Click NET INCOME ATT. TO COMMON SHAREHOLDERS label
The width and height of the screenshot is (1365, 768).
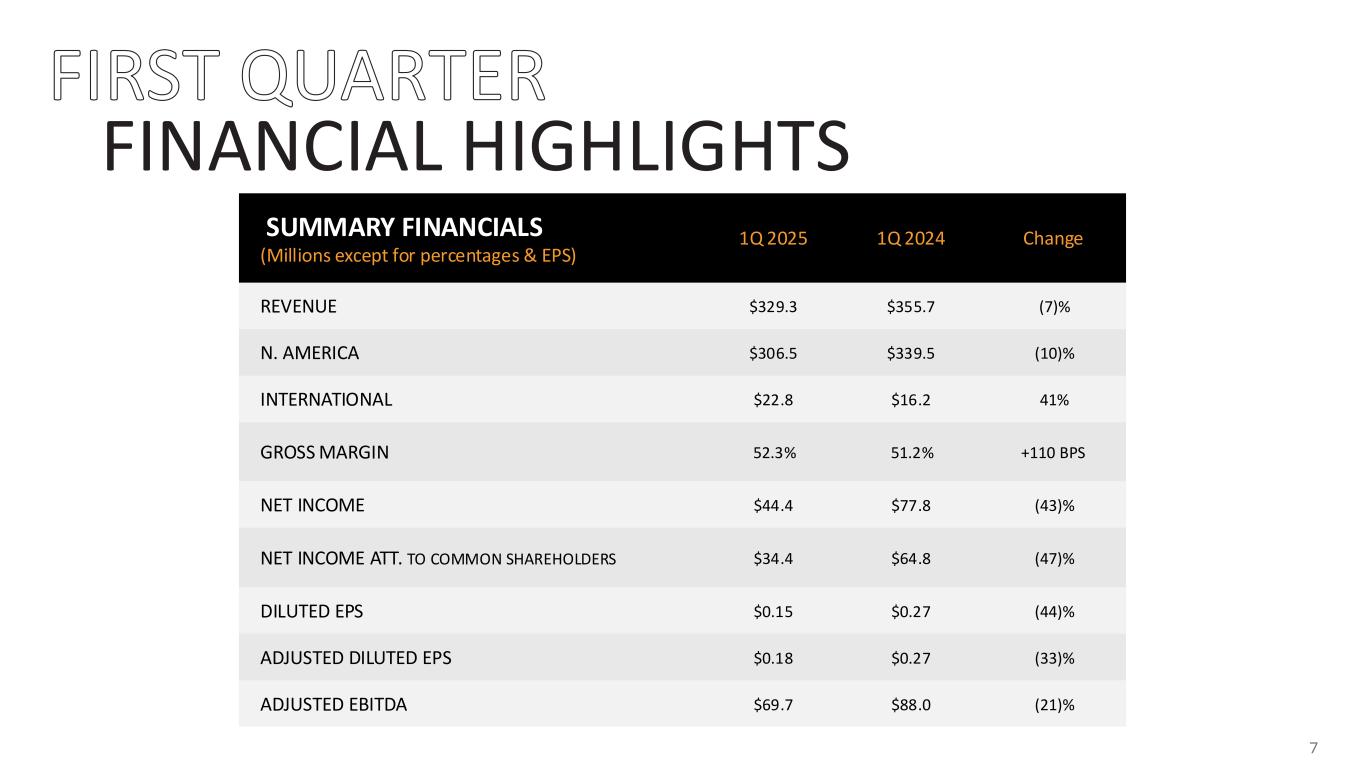[x=437, y=558]
